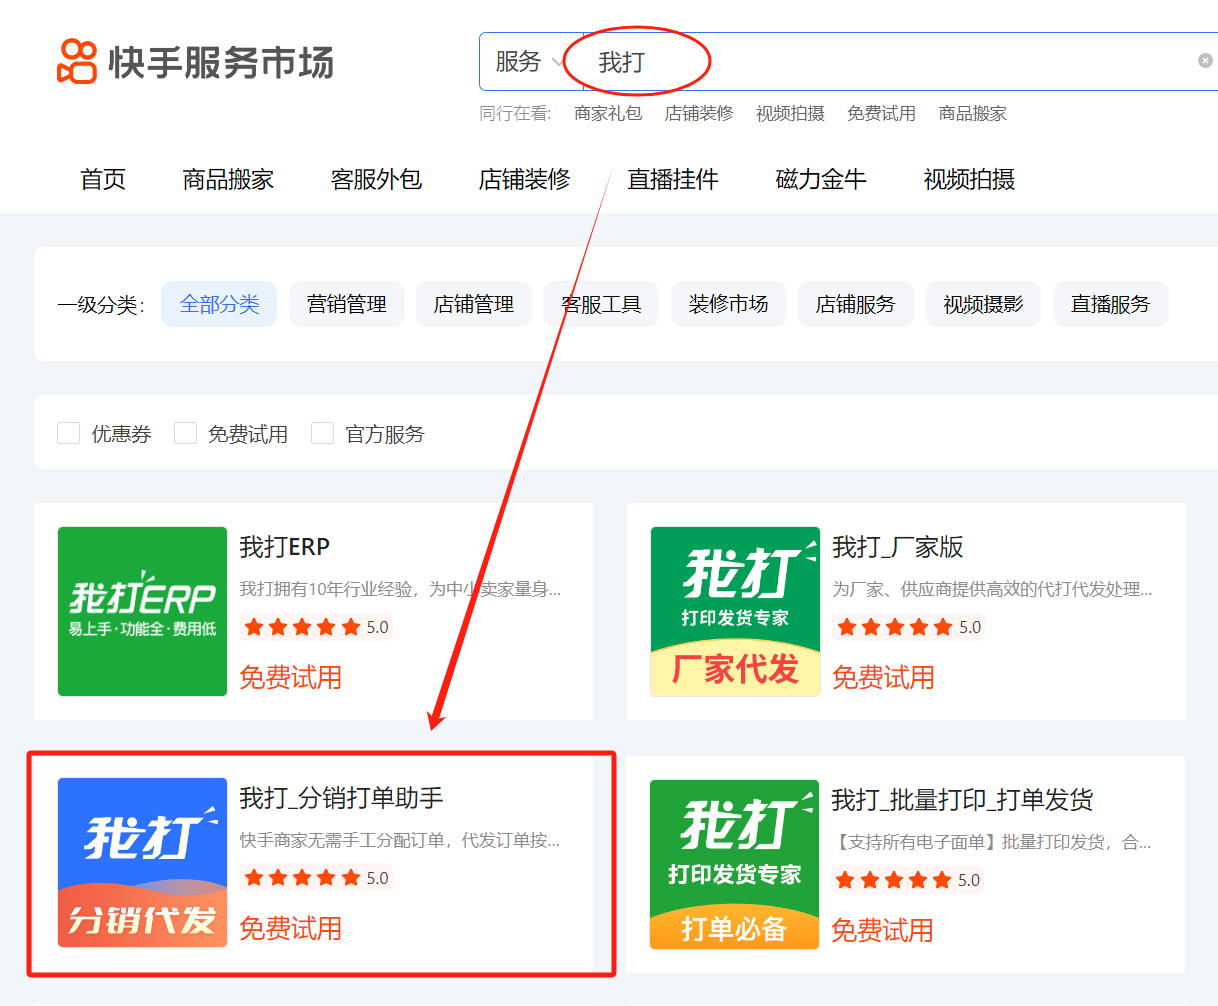Image resolution: width=1218 pixels, height=1006 pixels.
Task: Clear the search box with the x icon
Action: click(1204, 60)
